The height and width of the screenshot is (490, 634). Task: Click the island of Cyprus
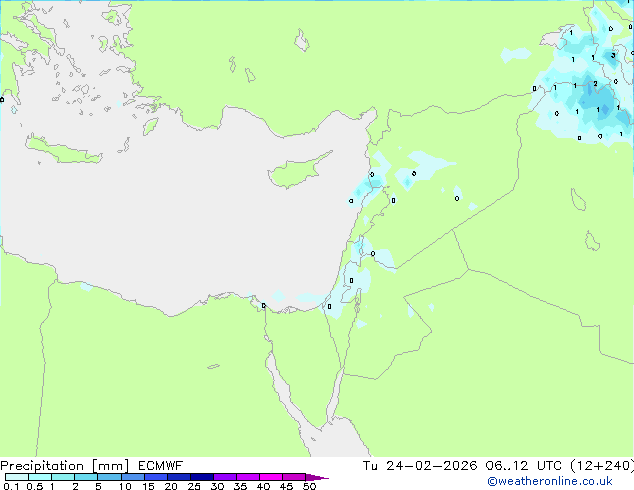point(295,172)
